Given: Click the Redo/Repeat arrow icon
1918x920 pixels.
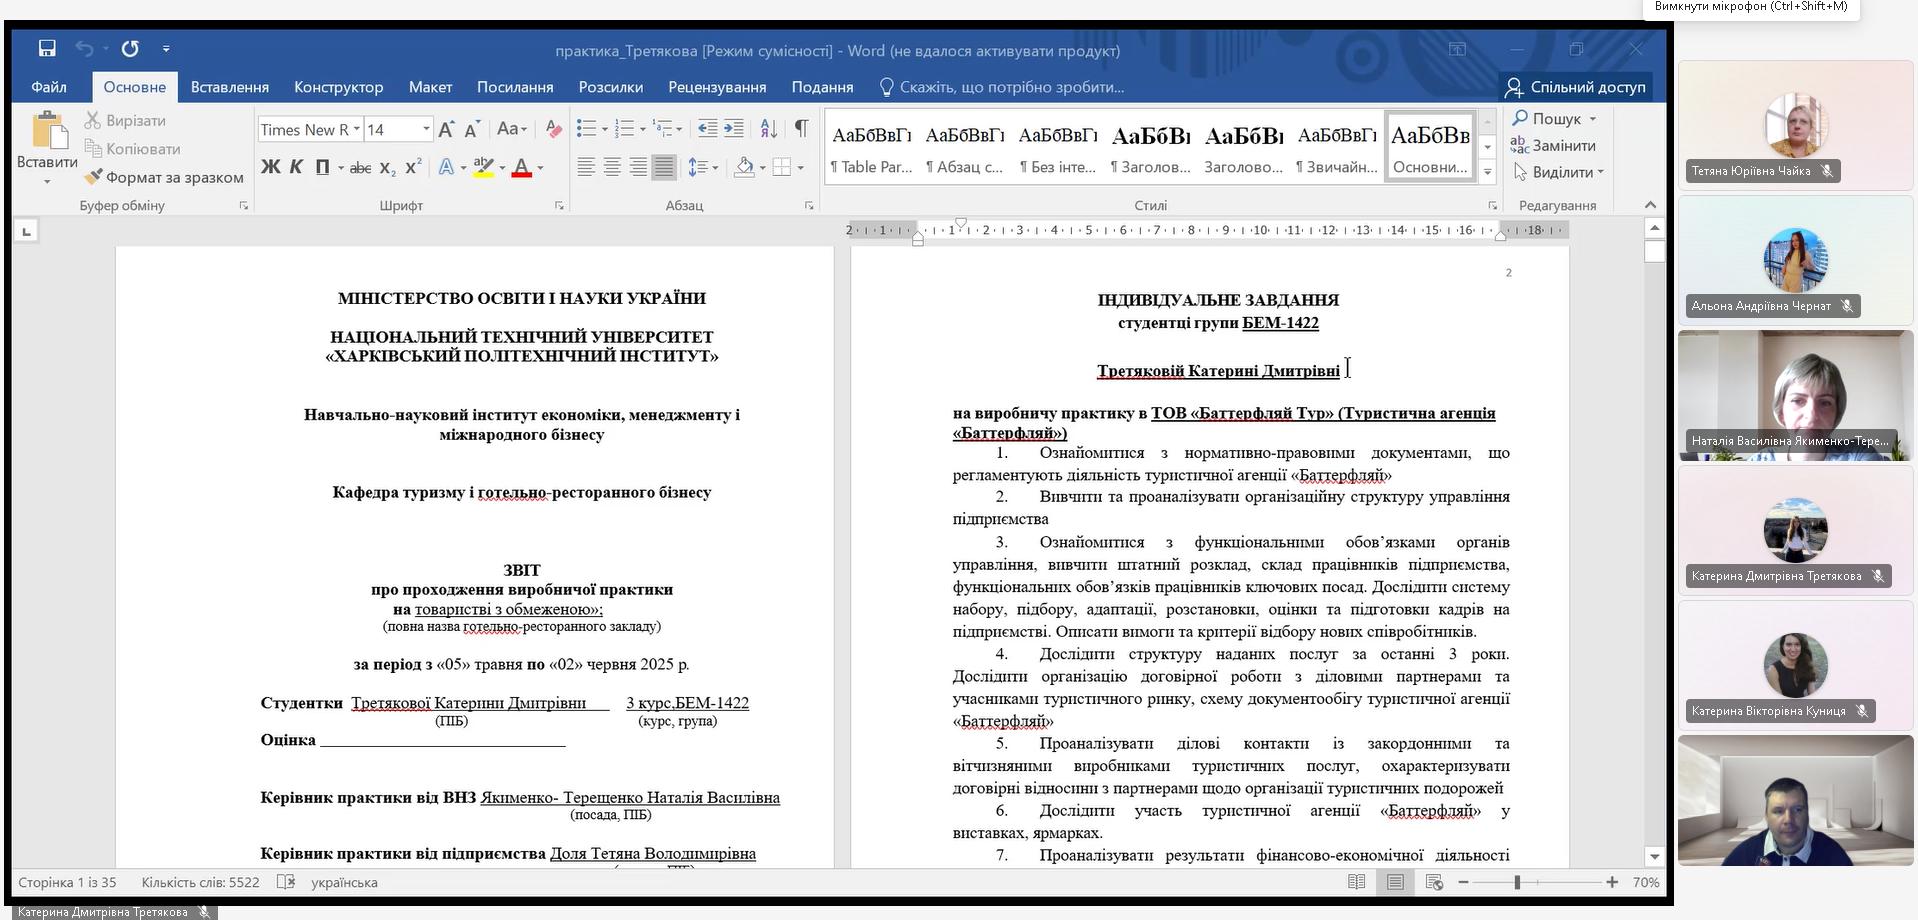Looking at the screenshot, I should pos(130,49).
